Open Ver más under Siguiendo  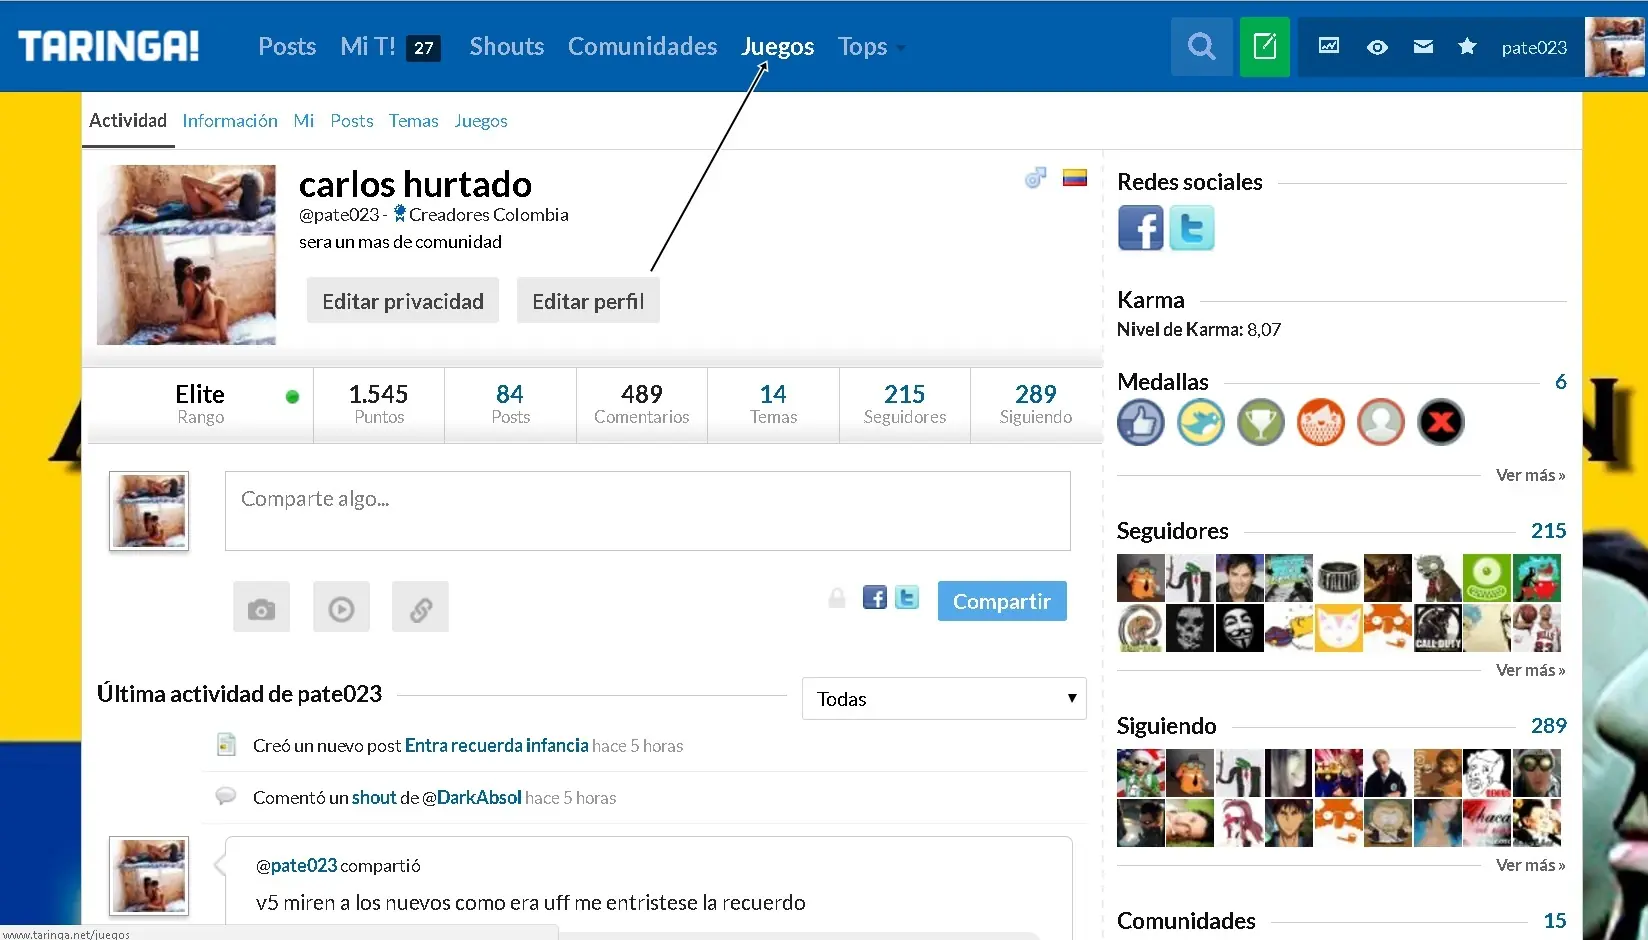(x=1530, y=865)
